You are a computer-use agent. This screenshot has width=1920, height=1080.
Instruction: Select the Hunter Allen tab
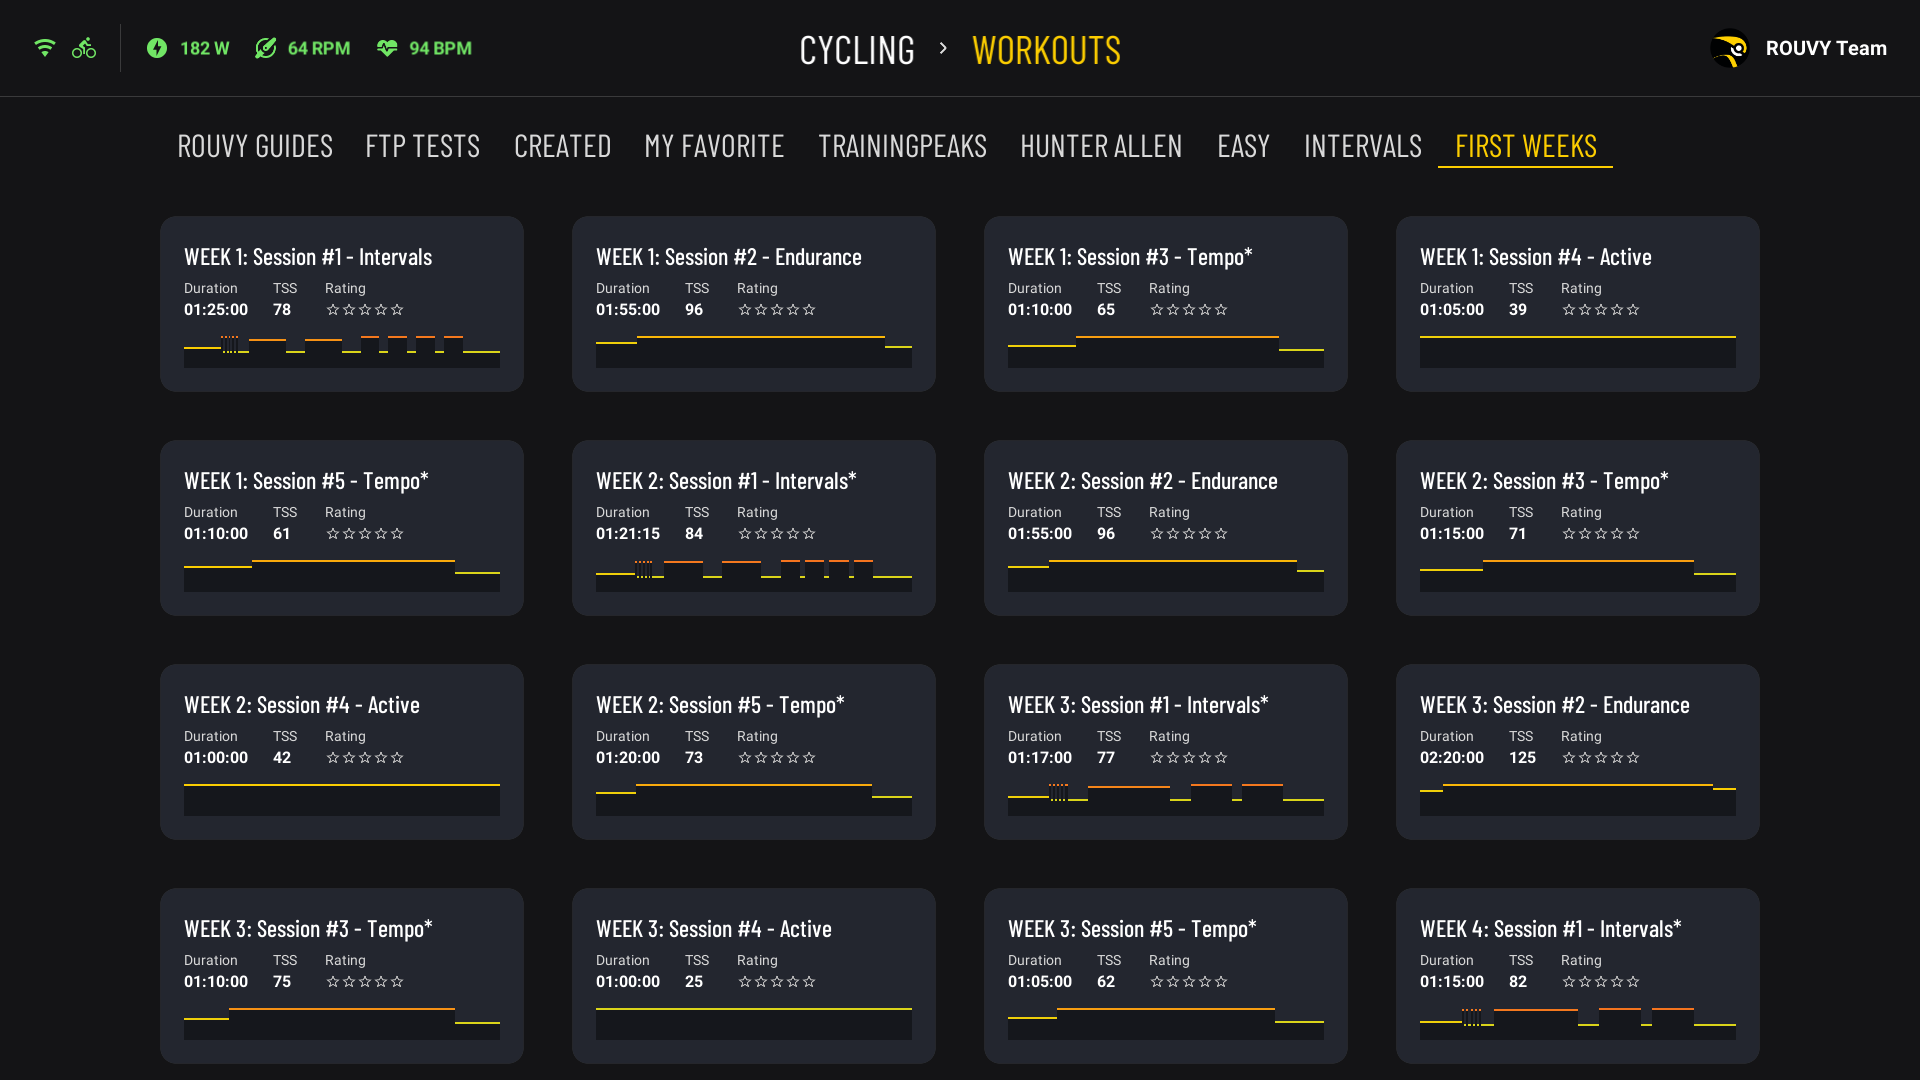coord(1101,147)
